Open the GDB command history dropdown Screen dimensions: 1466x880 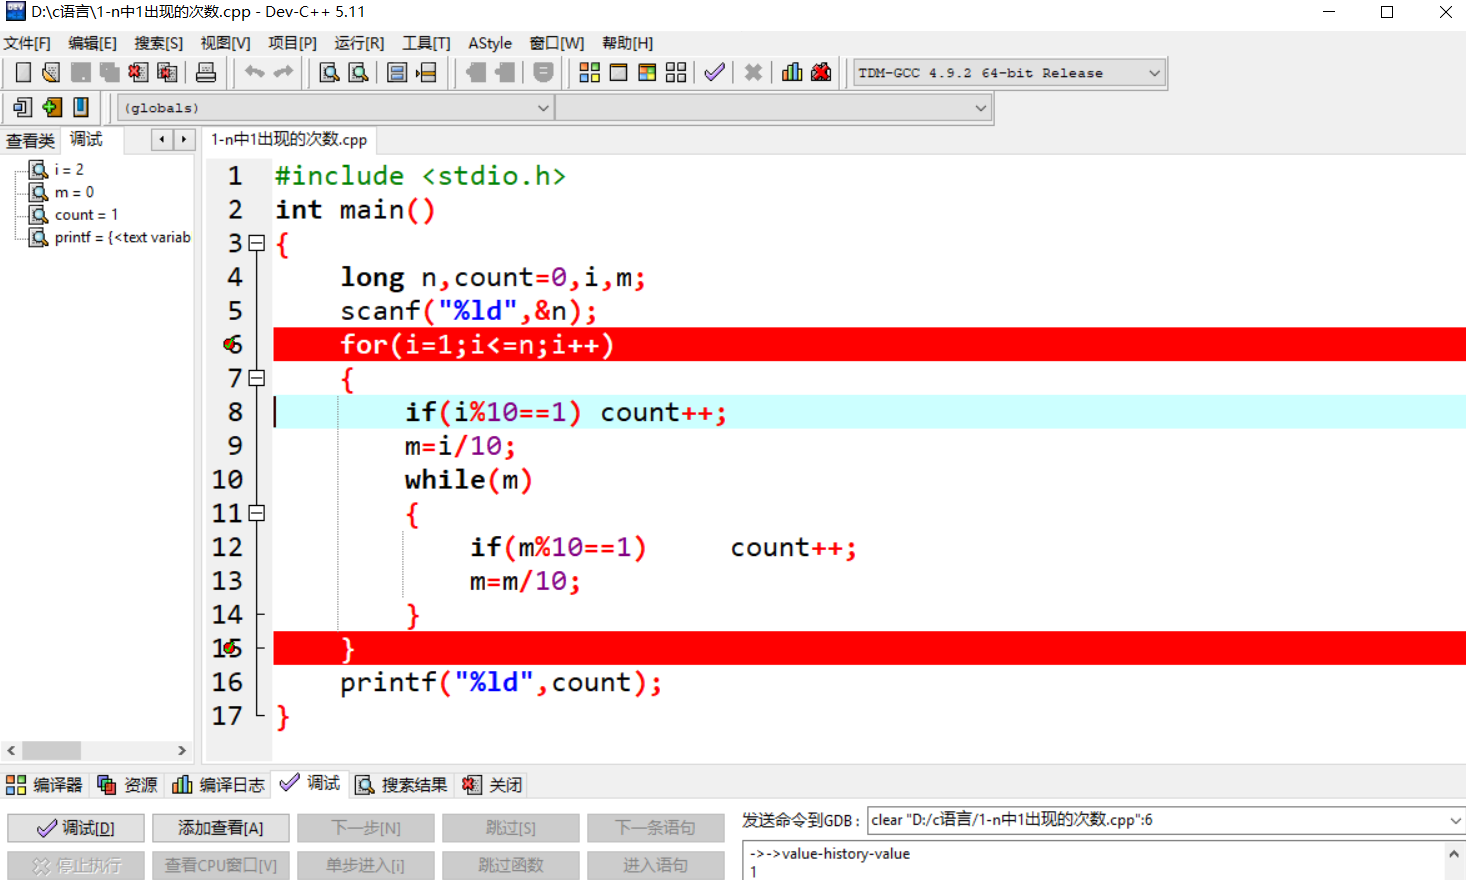pos(1455,820)
